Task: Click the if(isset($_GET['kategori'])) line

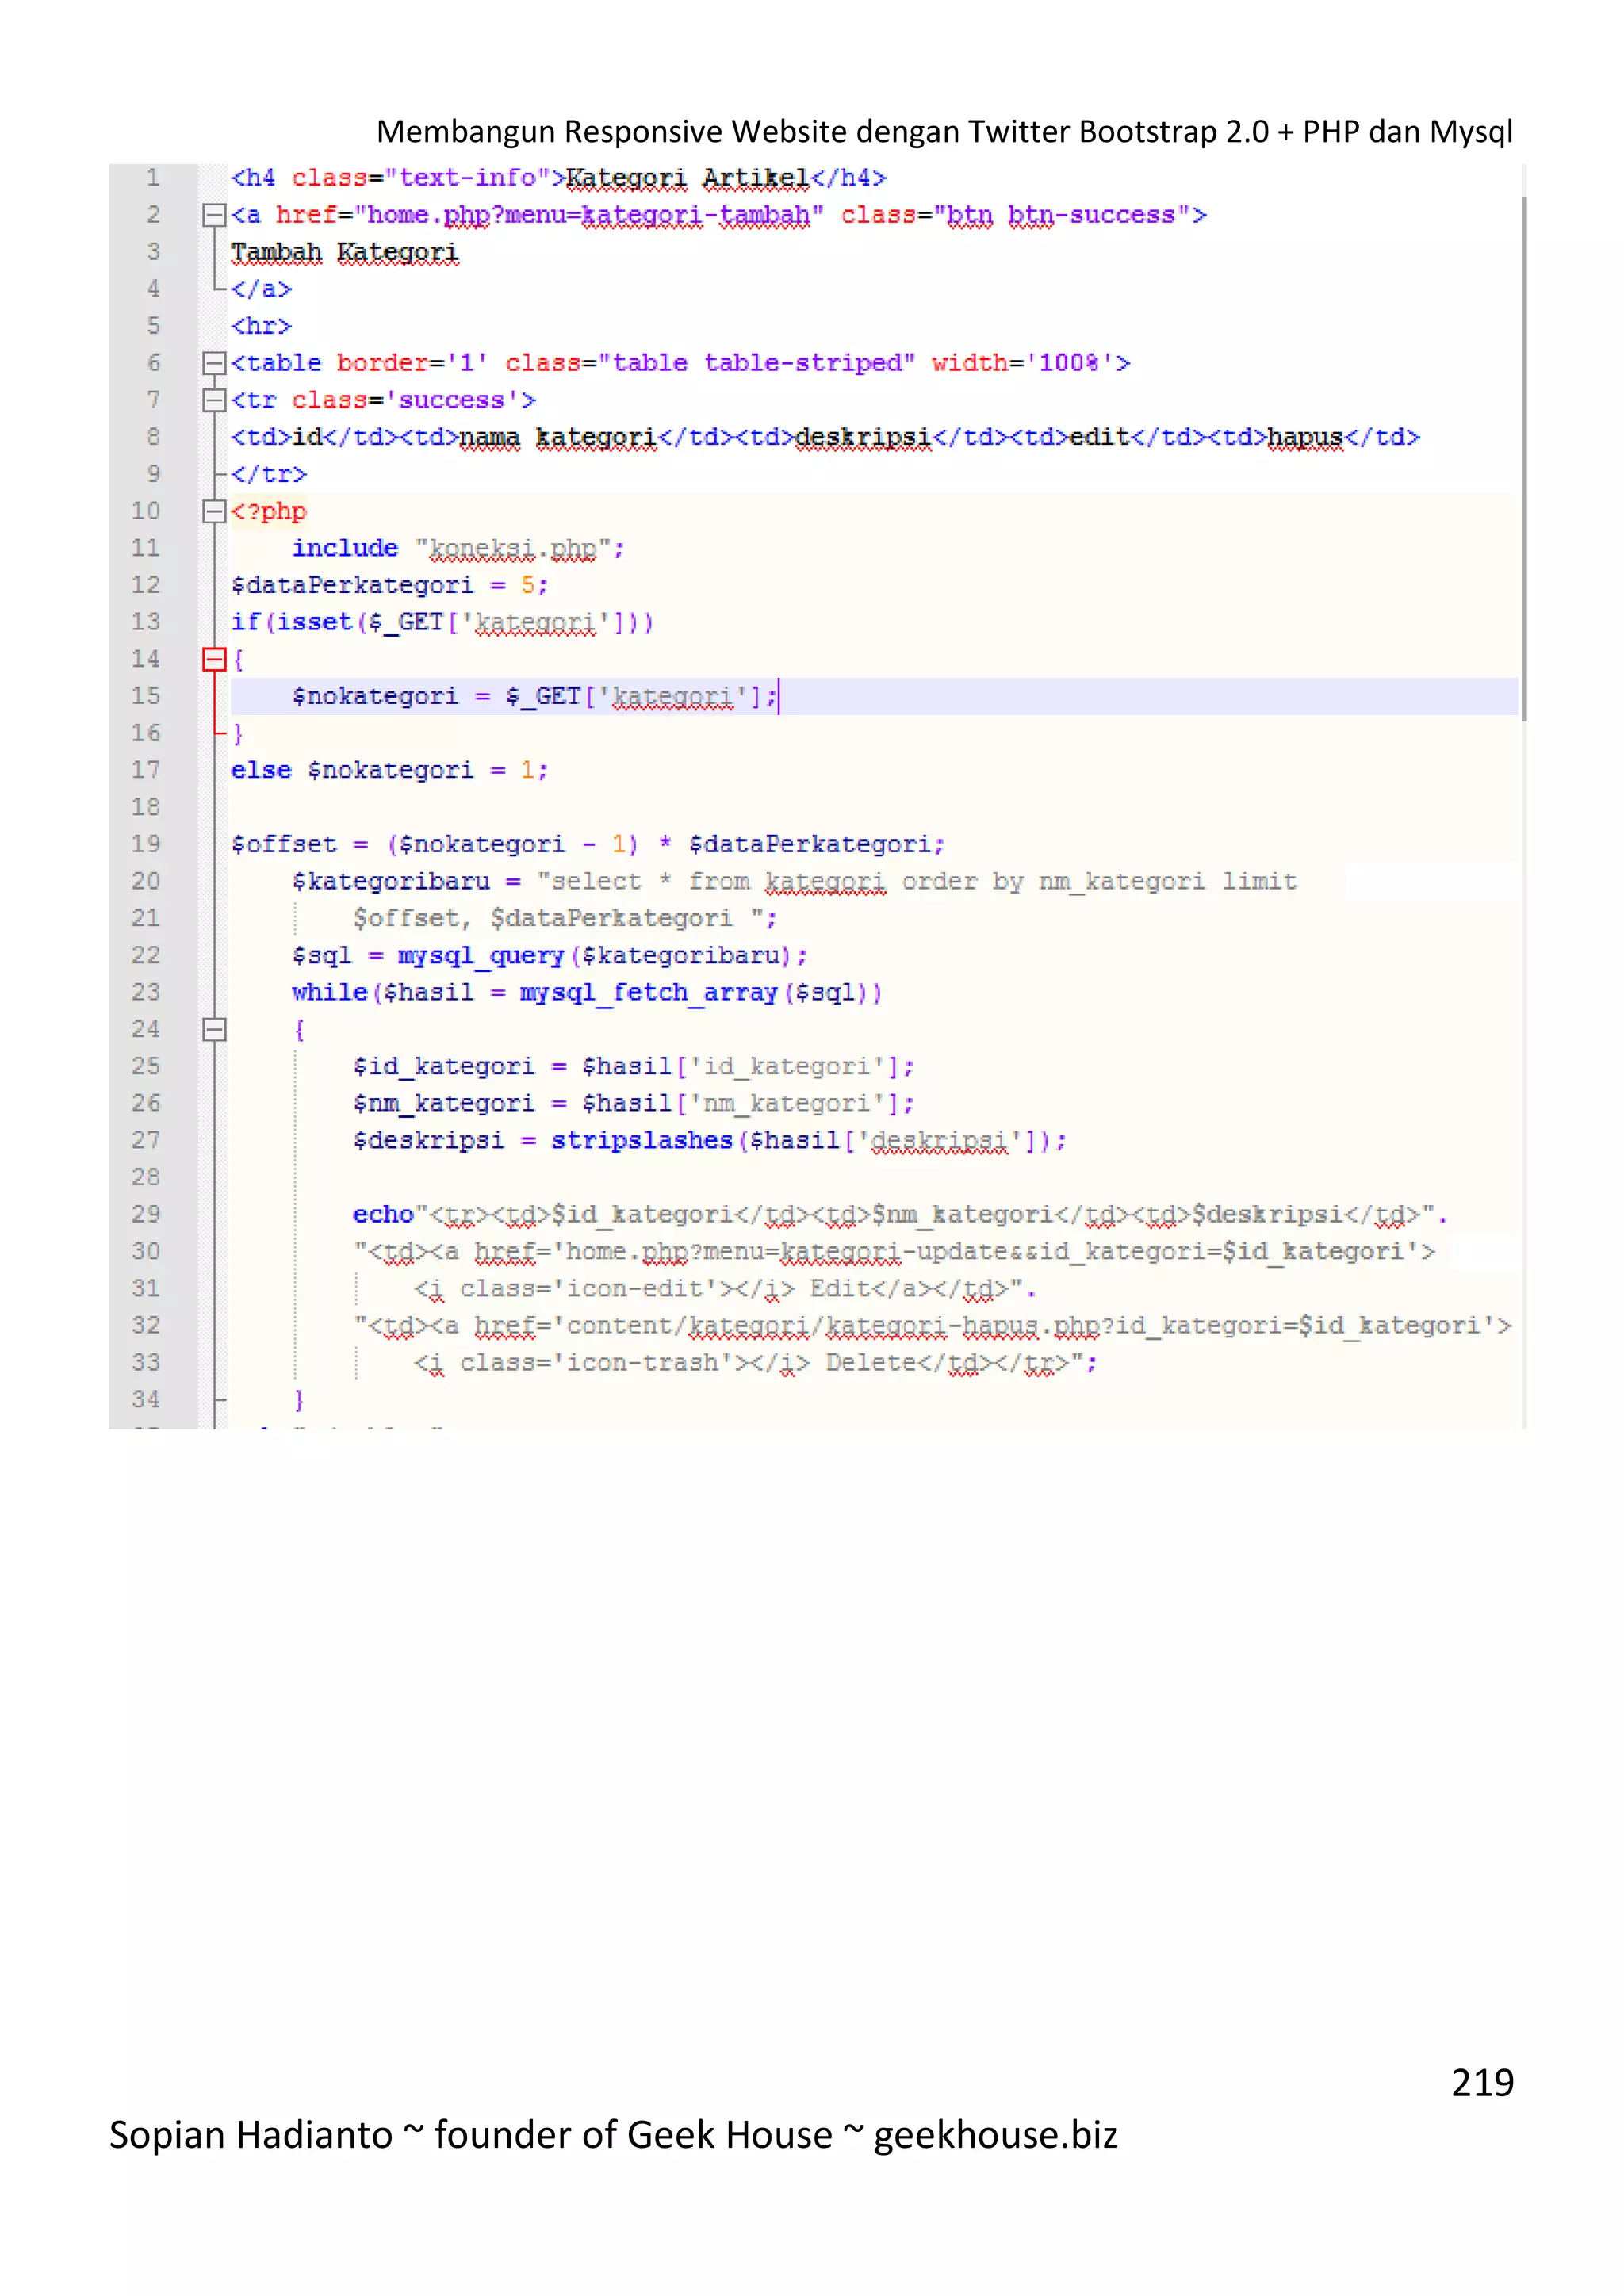Action: (442, 622)
